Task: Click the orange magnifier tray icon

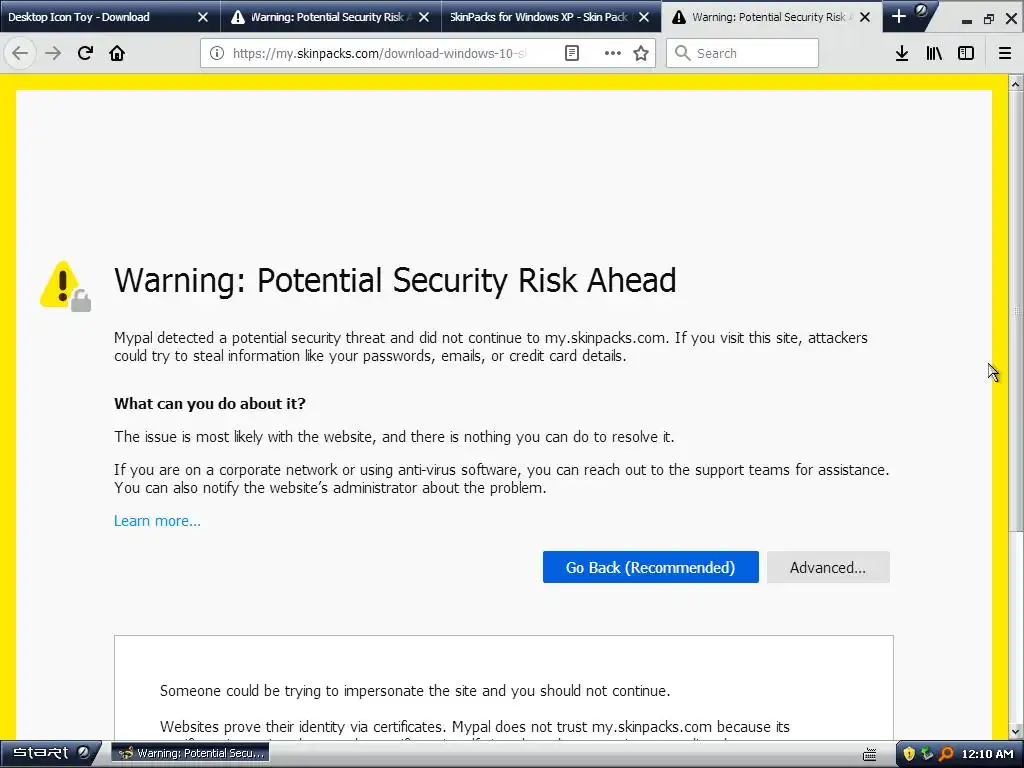Action: click(x=946, y=754)
